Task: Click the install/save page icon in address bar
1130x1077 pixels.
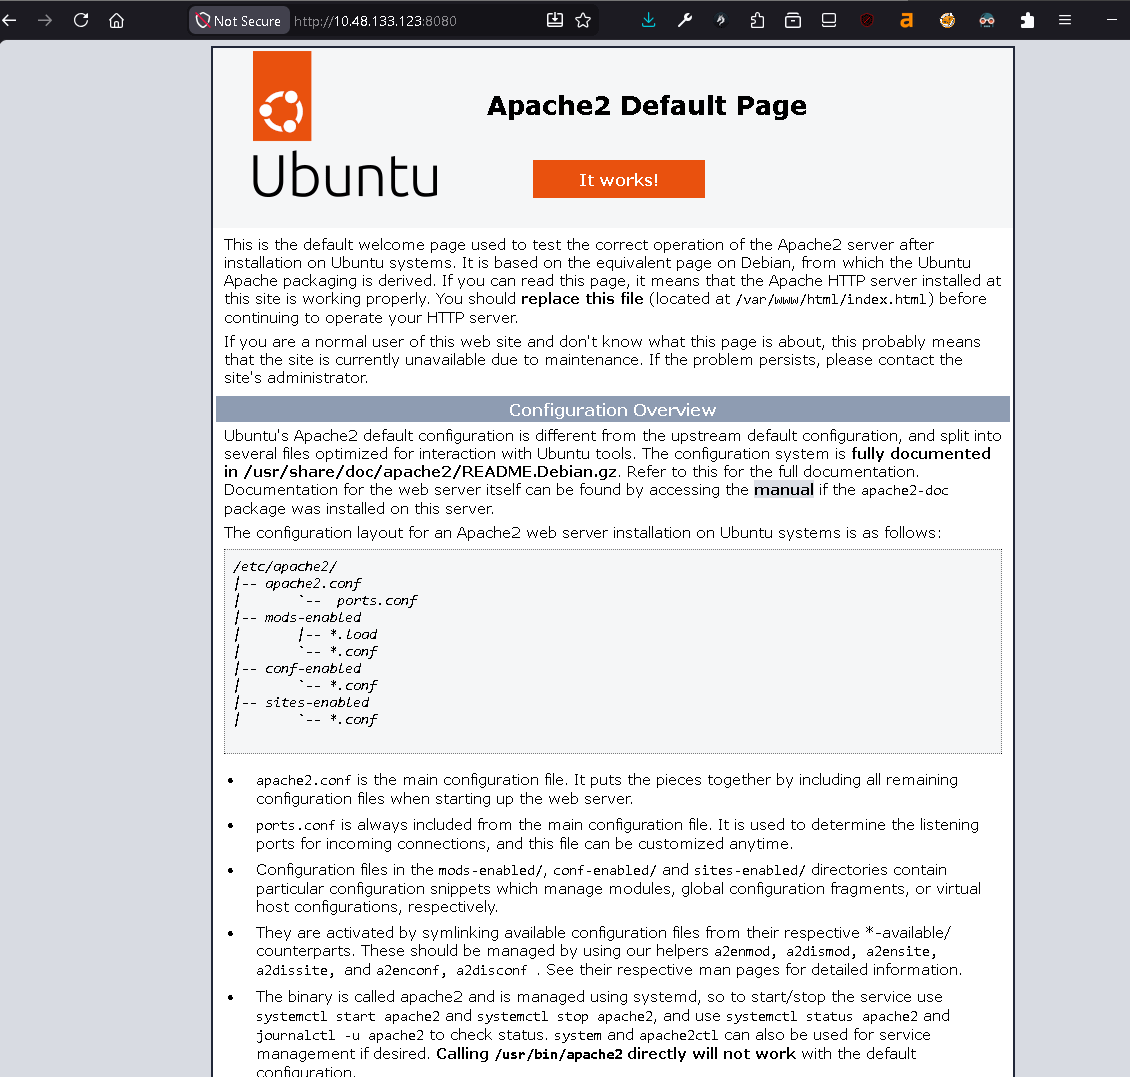Action: click(x=554, y=20)
